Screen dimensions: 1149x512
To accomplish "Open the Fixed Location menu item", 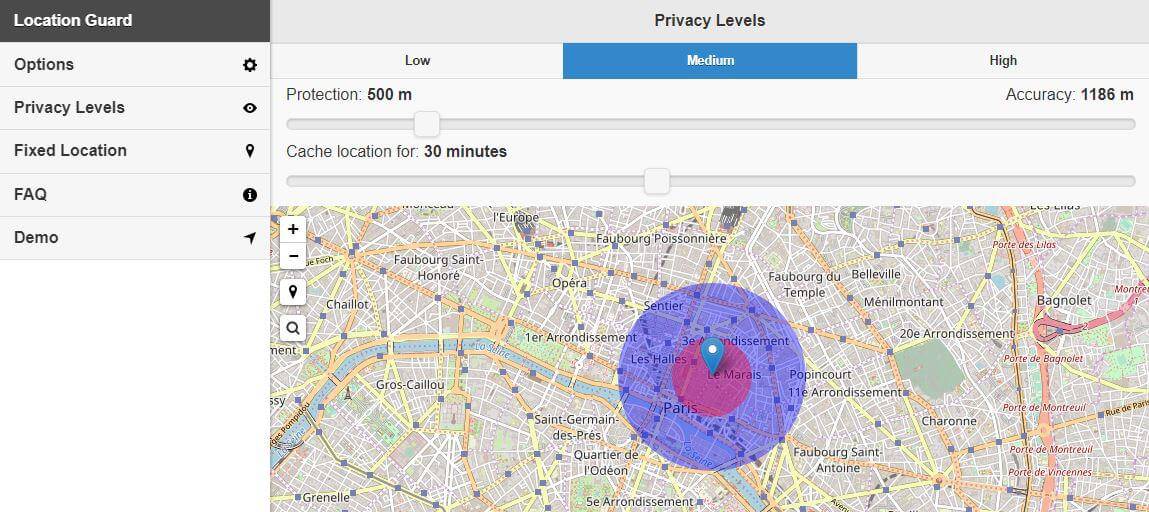I will click(135, 151).
